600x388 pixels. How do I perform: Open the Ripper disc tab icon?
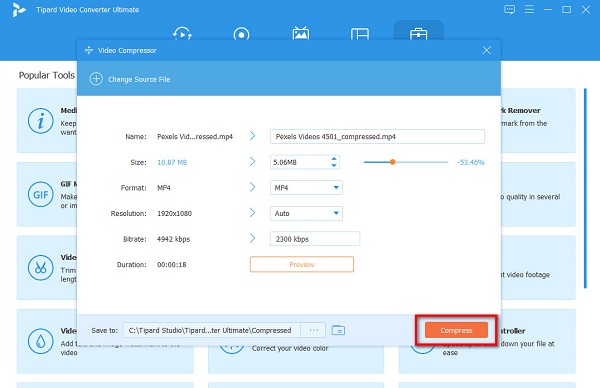coord(241,34)
